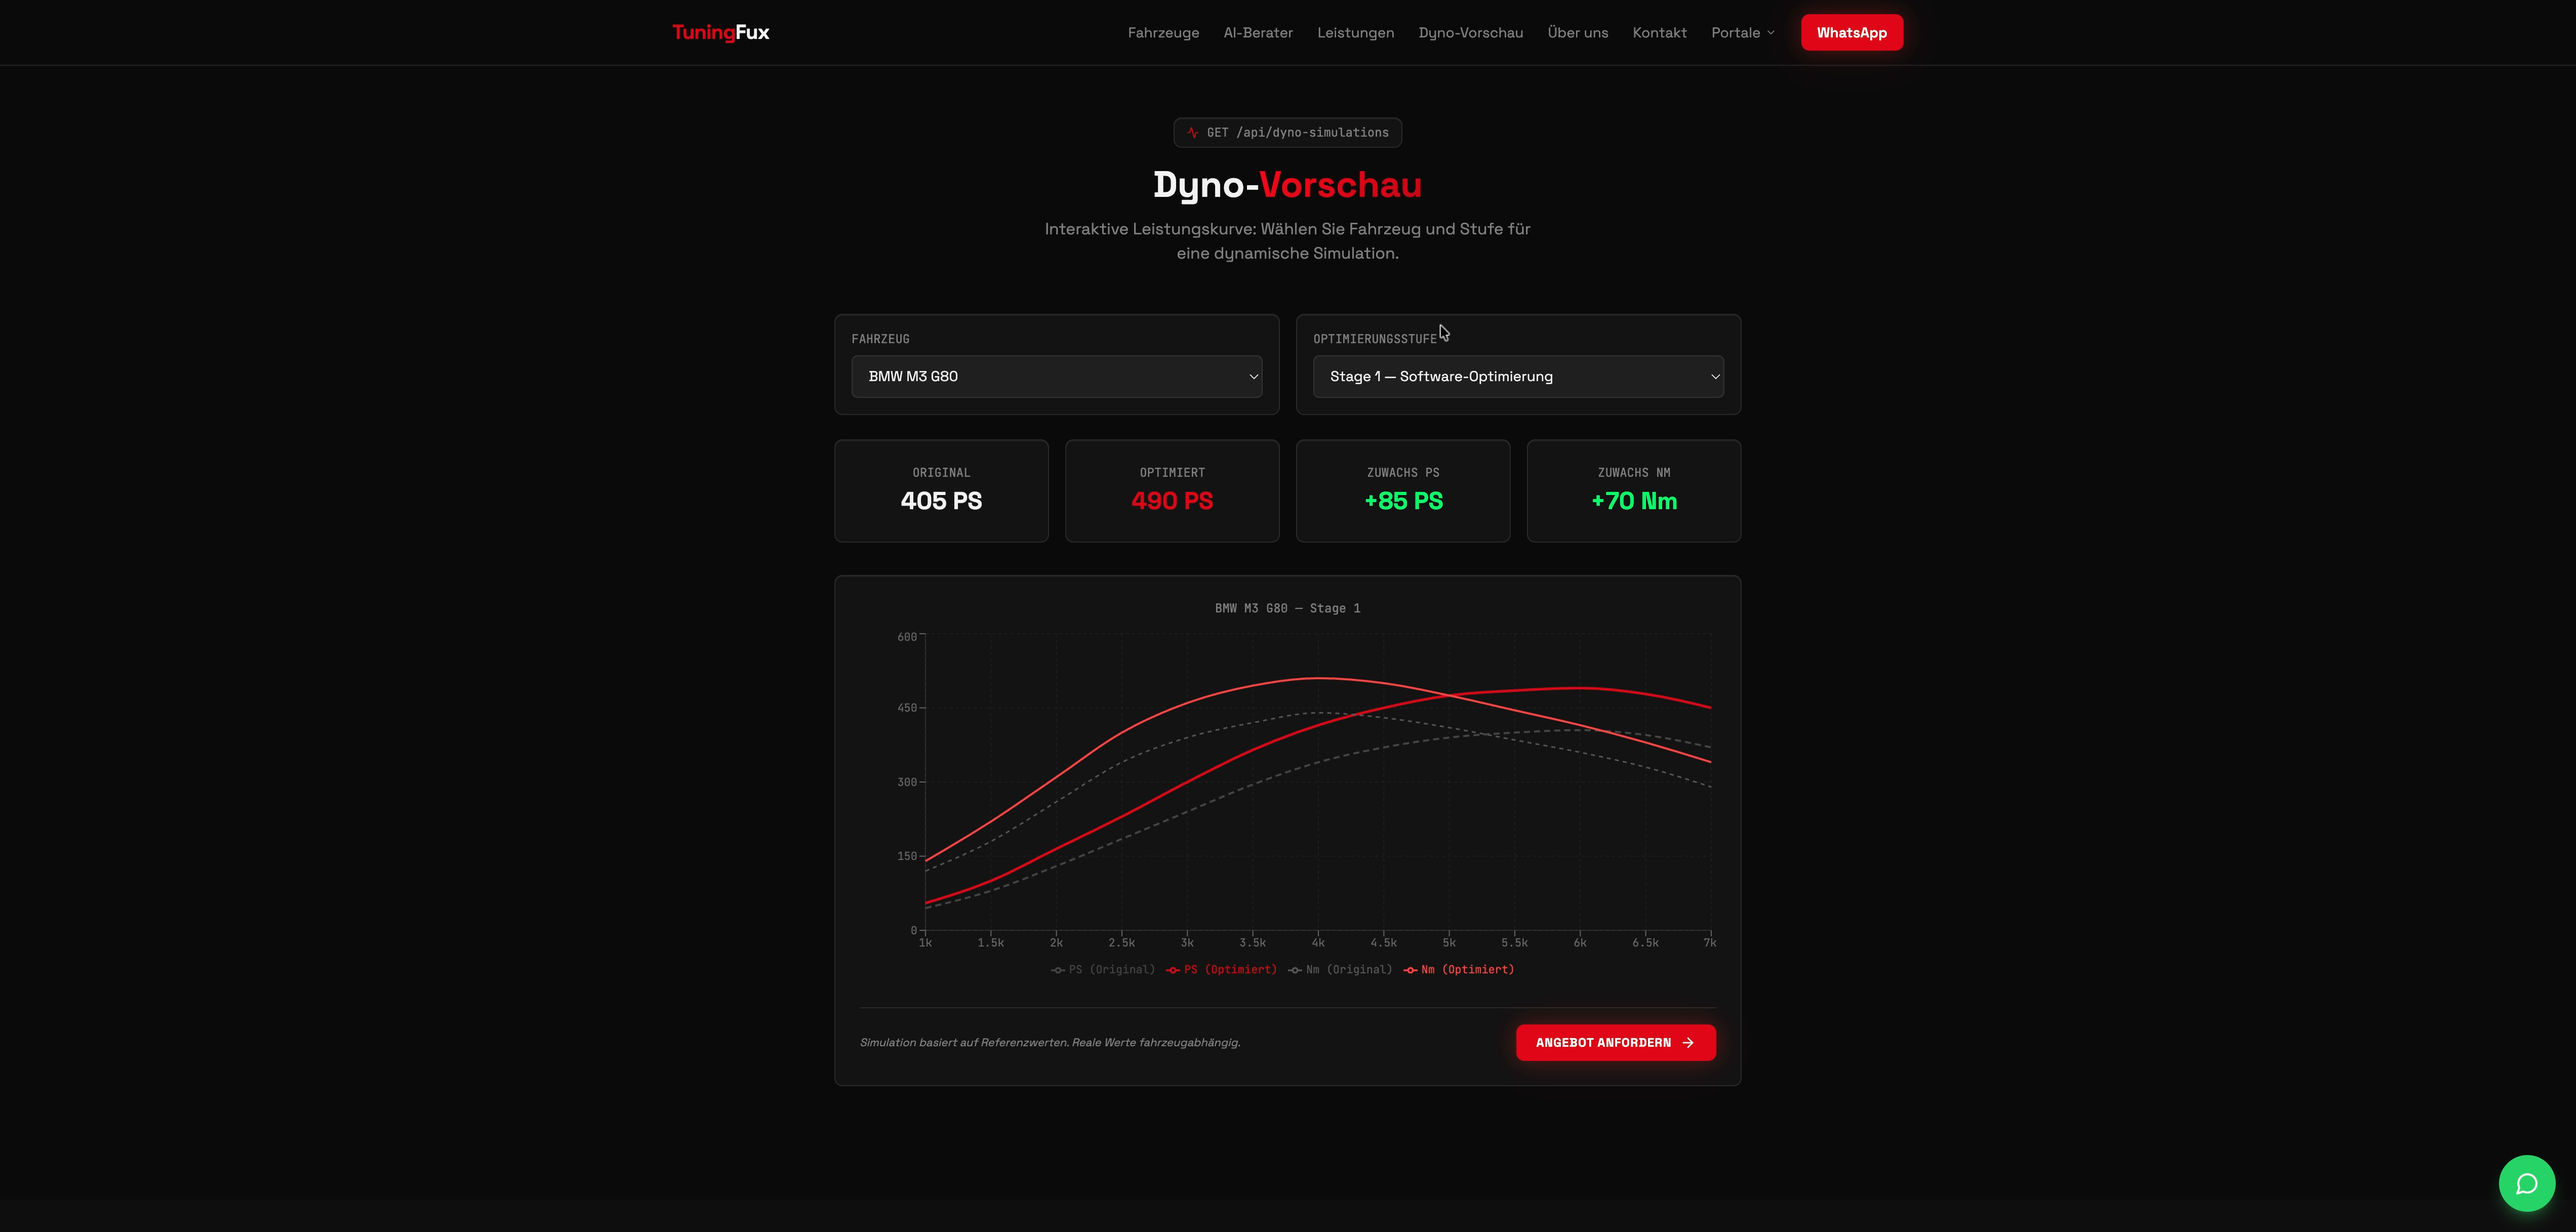Click the Optimiert 490 PS card
This screenshot has height=1232, width=2576.
pyautogui.click(x=1172, y=491)
